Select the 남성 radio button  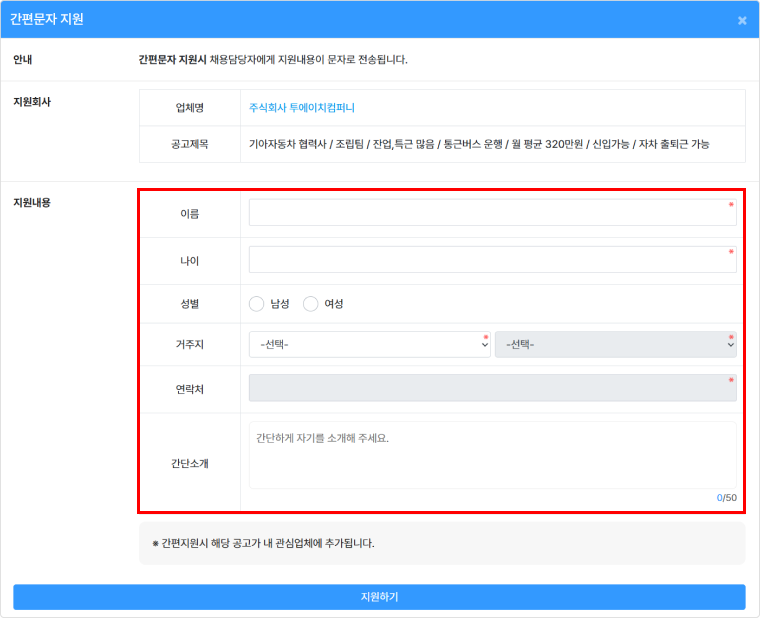pos(257,304)
